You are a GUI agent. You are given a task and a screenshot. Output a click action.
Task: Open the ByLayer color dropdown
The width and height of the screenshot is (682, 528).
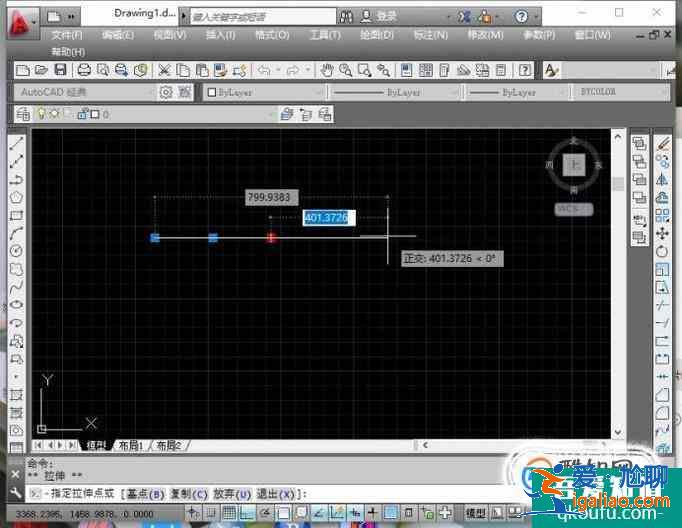(264, 92)
